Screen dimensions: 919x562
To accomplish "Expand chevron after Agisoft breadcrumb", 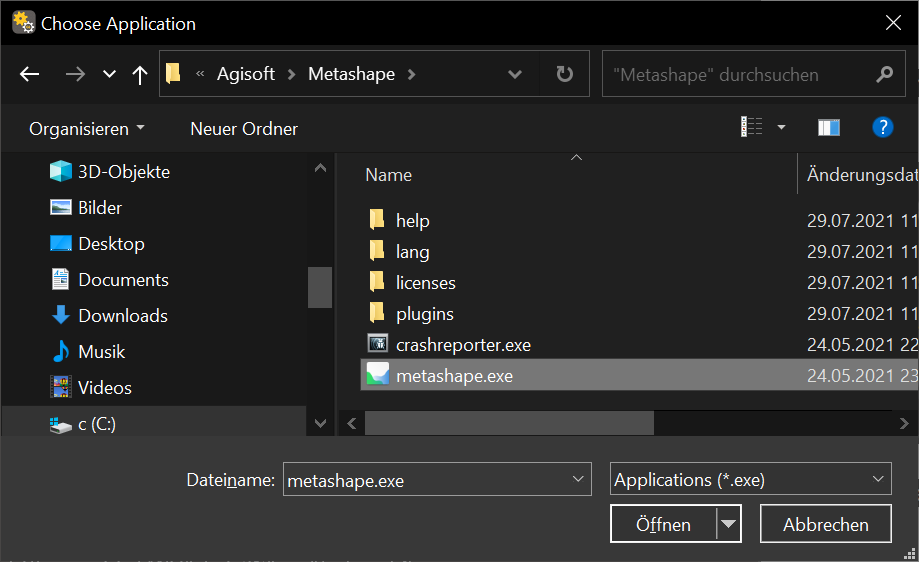I will point(291,74).
